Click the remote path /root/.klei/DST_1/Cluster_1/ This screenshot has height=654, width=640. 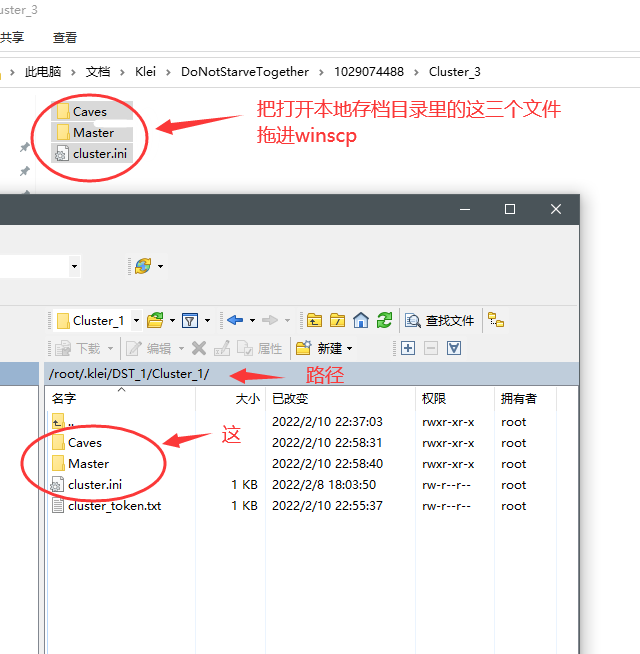tap(129, 374)
